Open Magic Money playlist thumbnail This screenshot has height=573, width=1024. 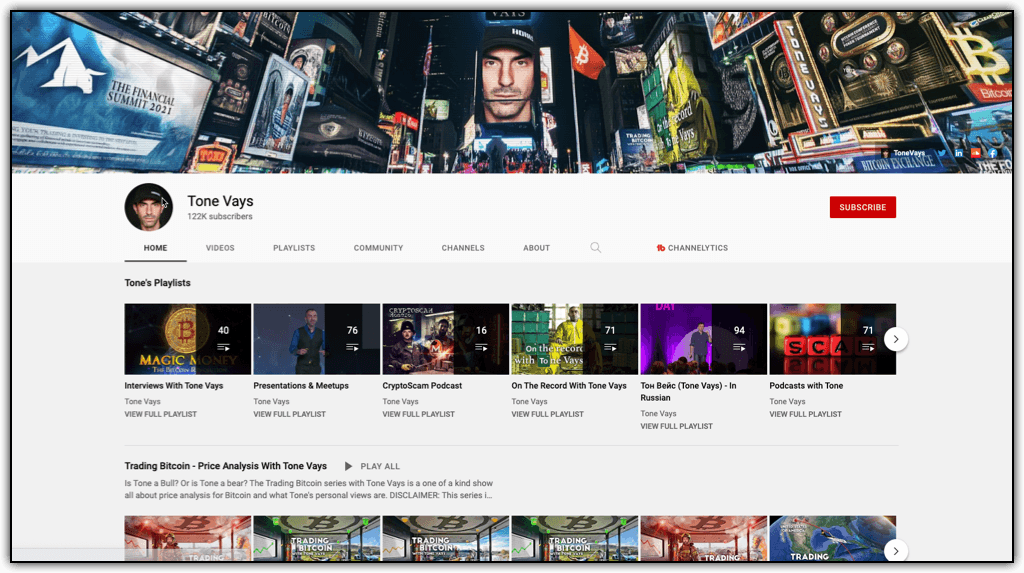click(x=187, y=339)
